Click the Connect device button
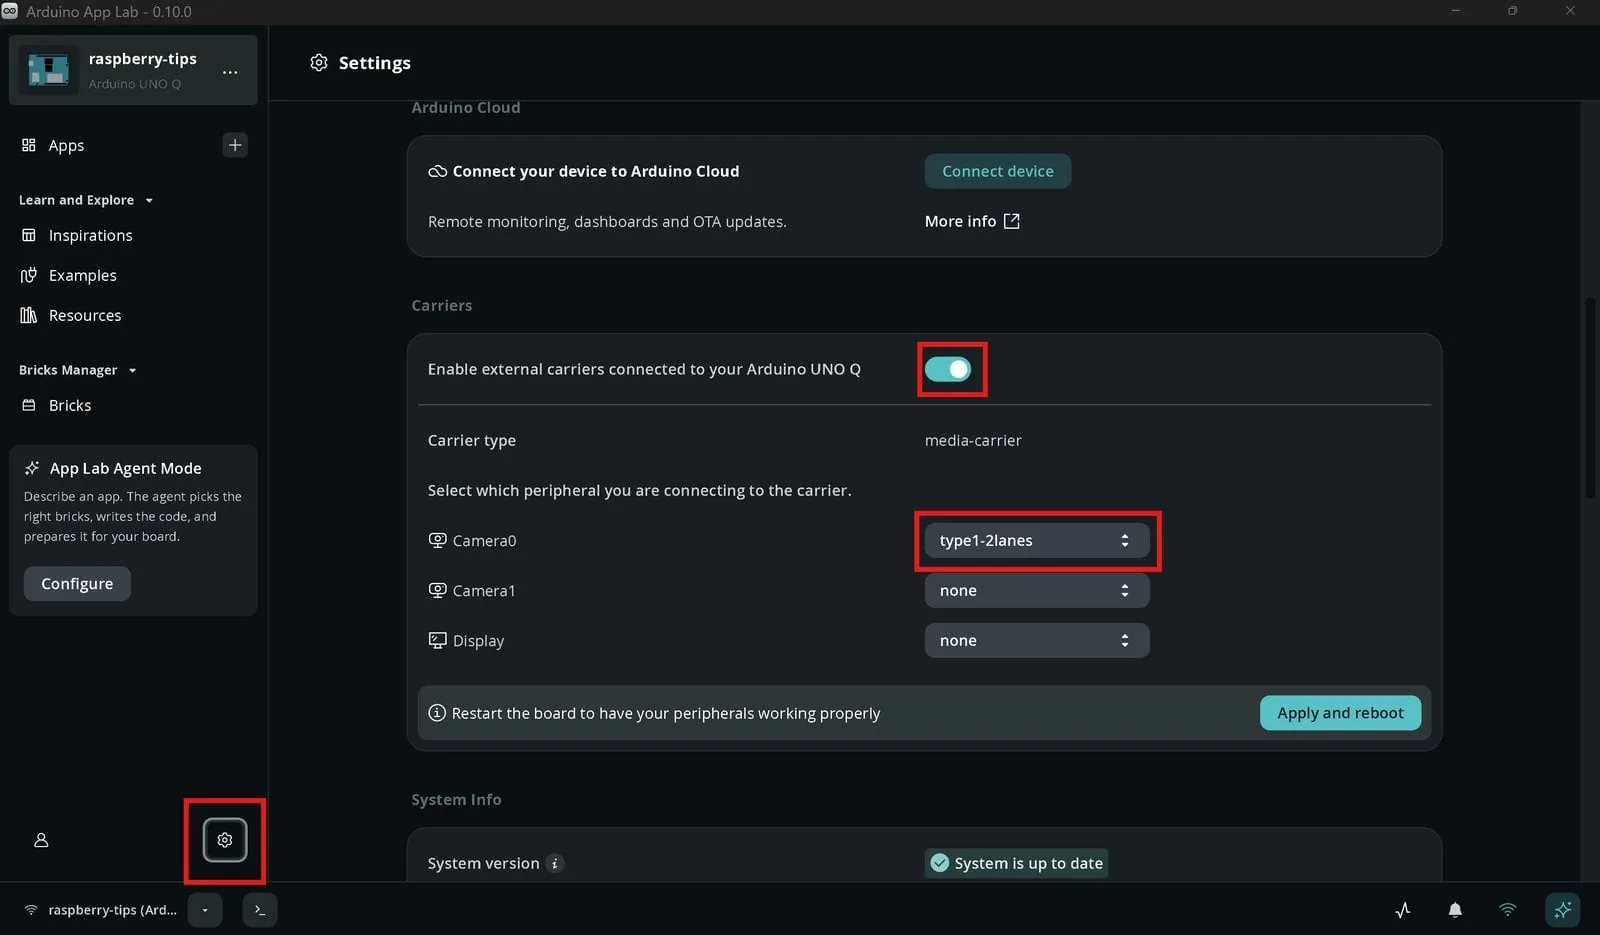Image resolution: width=1600 pixels, height=935 pixels. 998,171
